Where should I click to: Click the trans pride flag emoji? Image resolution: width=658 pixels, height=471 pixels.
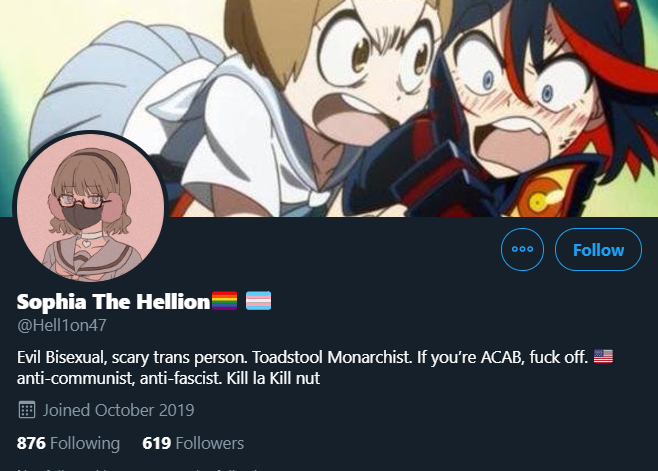[x=258, y=301]
